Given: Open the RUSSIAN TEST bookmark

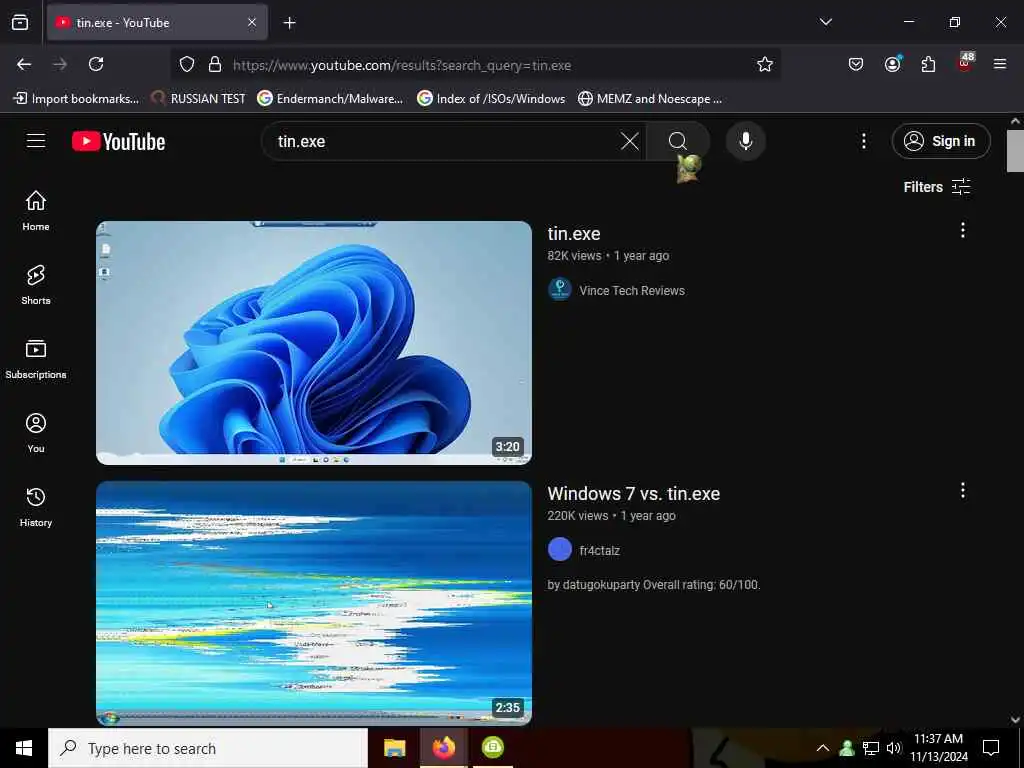Looking at the screenshot, I should (x=198, y=99).
